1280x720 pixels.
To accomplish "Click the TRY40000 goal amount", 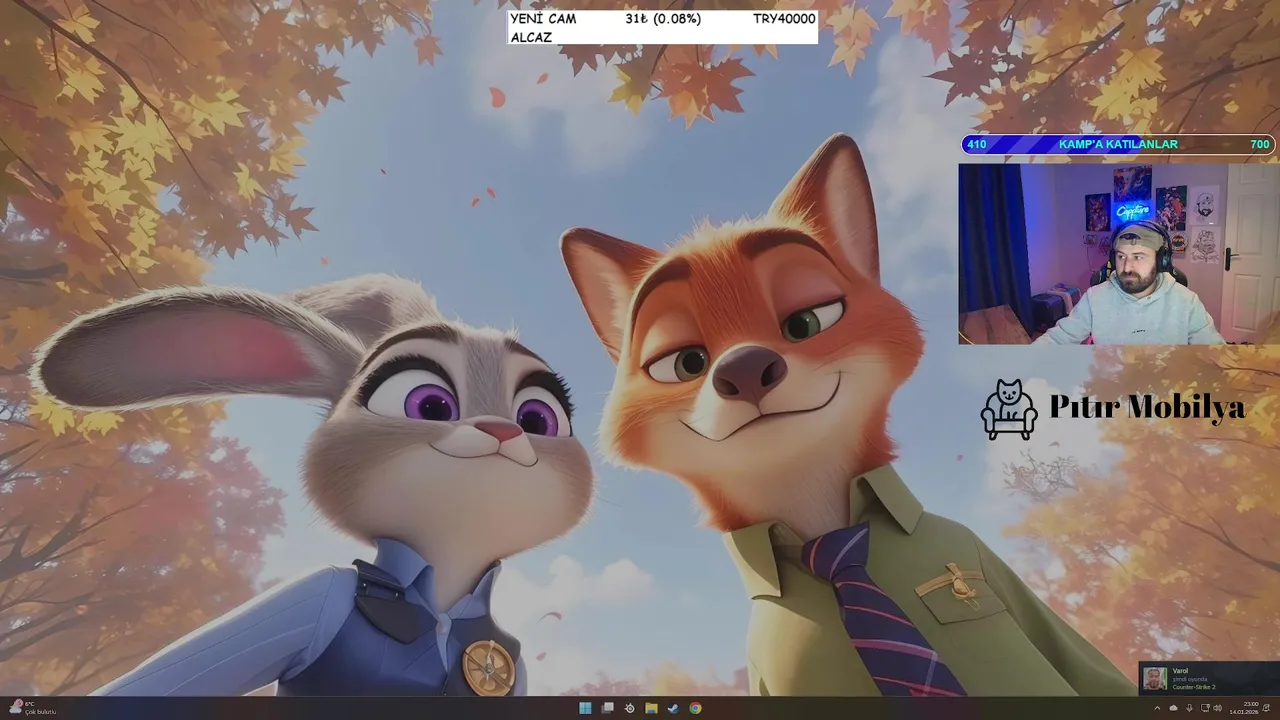I will point(784,19).
